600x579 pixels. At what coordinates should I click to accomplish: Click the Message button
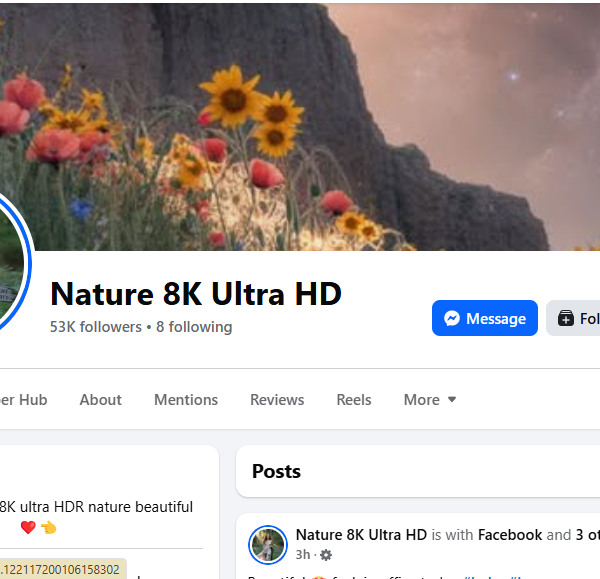click(484, 318)
